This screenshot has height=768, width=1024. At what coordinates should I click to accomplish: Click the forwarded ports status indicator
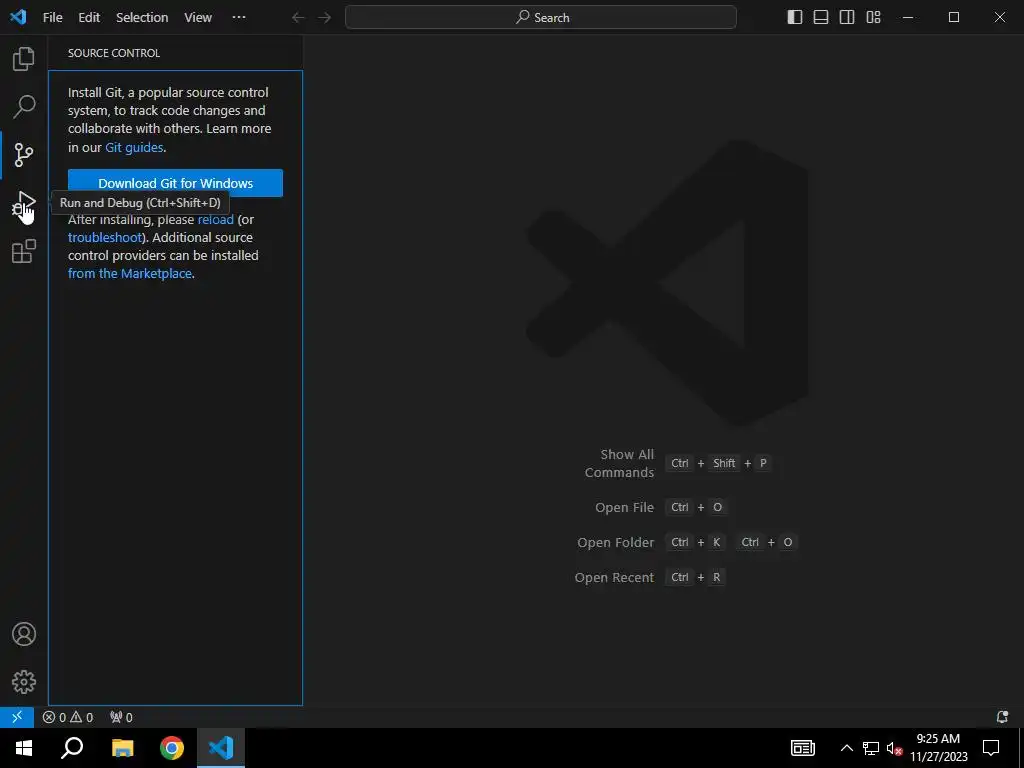click(121, 717)
